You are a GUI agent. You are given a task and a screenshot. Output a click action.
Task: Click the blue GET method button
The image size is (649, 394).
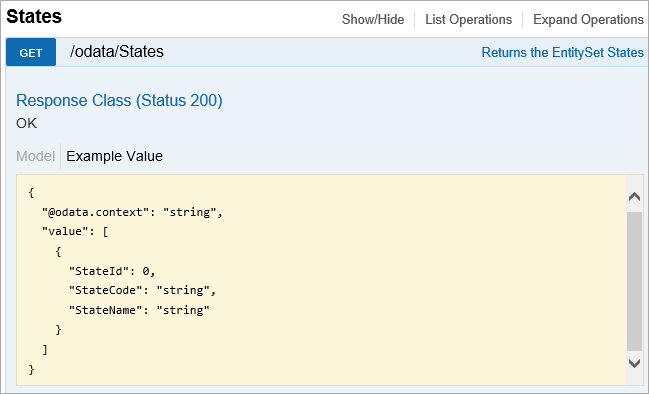31,52
